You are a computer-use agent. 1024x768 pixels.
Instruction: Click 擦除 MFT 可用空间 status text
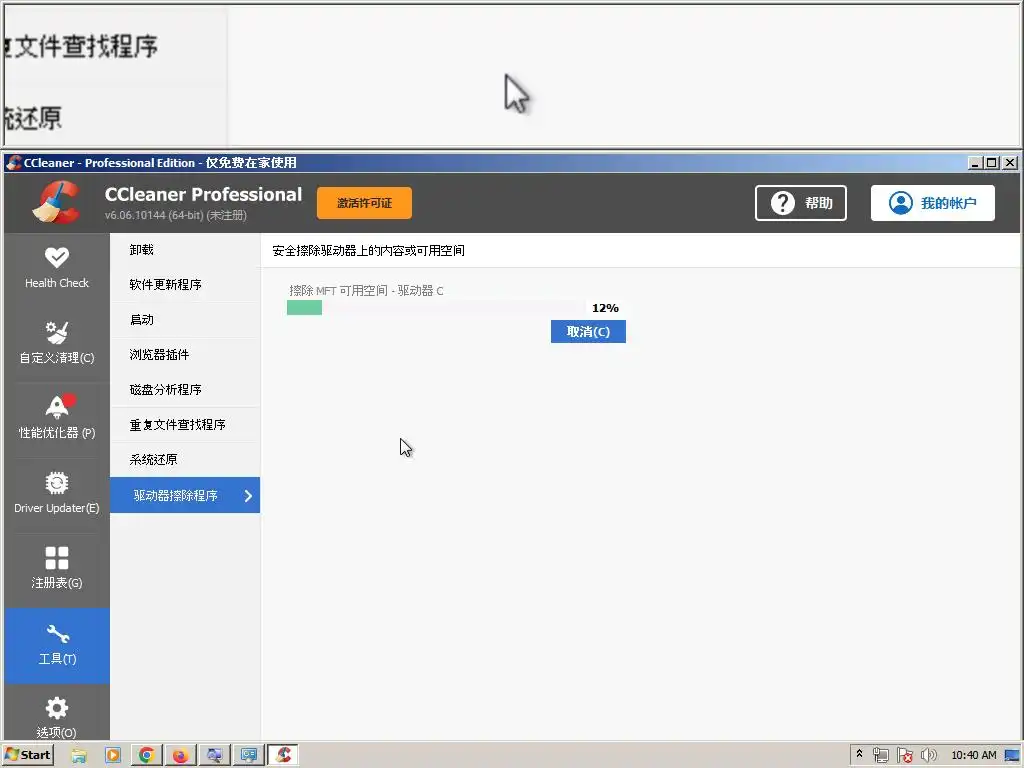click(366, 291)
